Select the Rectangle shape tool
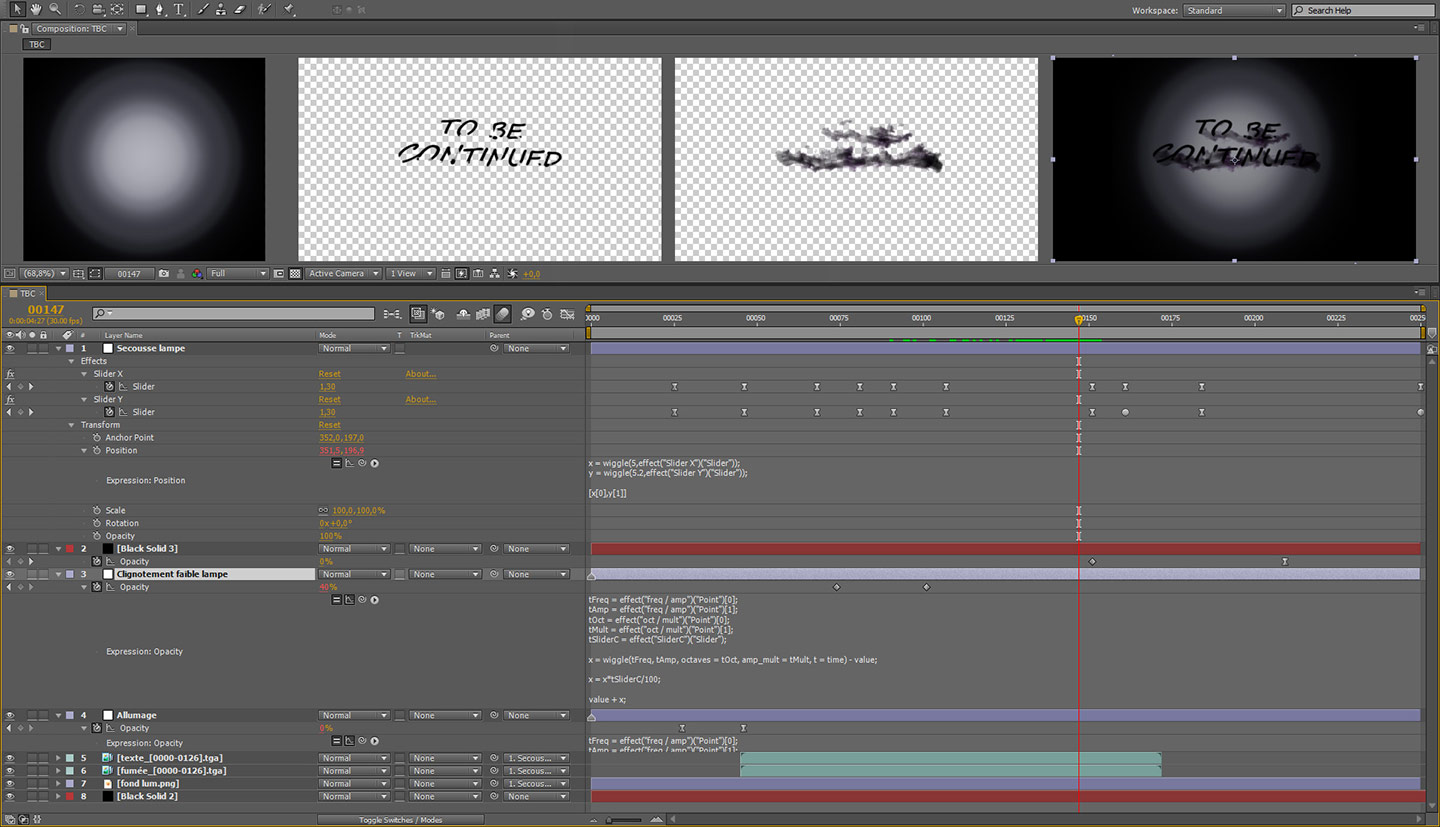 tap(141, 9)
